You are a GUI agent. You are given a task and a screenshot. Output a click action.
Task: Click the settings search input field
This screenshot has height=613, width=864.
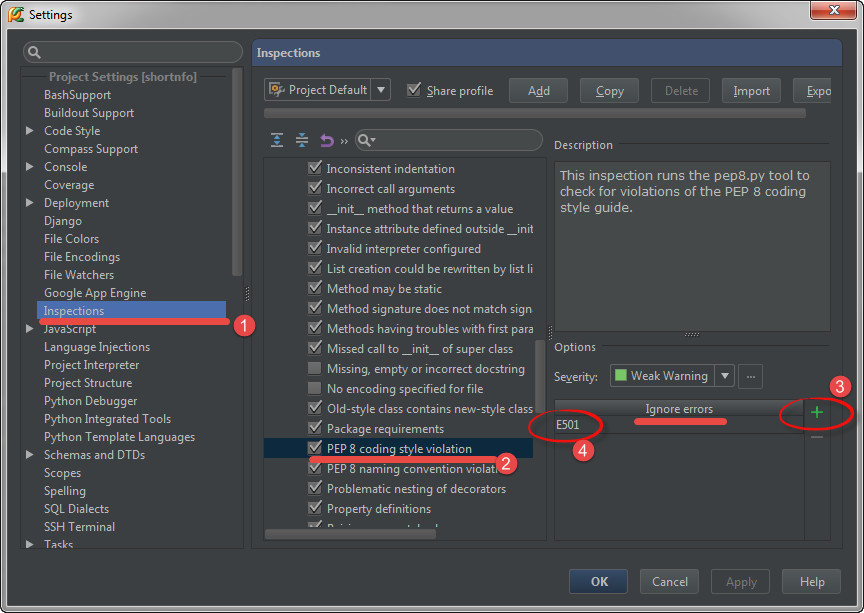point(133,52)
